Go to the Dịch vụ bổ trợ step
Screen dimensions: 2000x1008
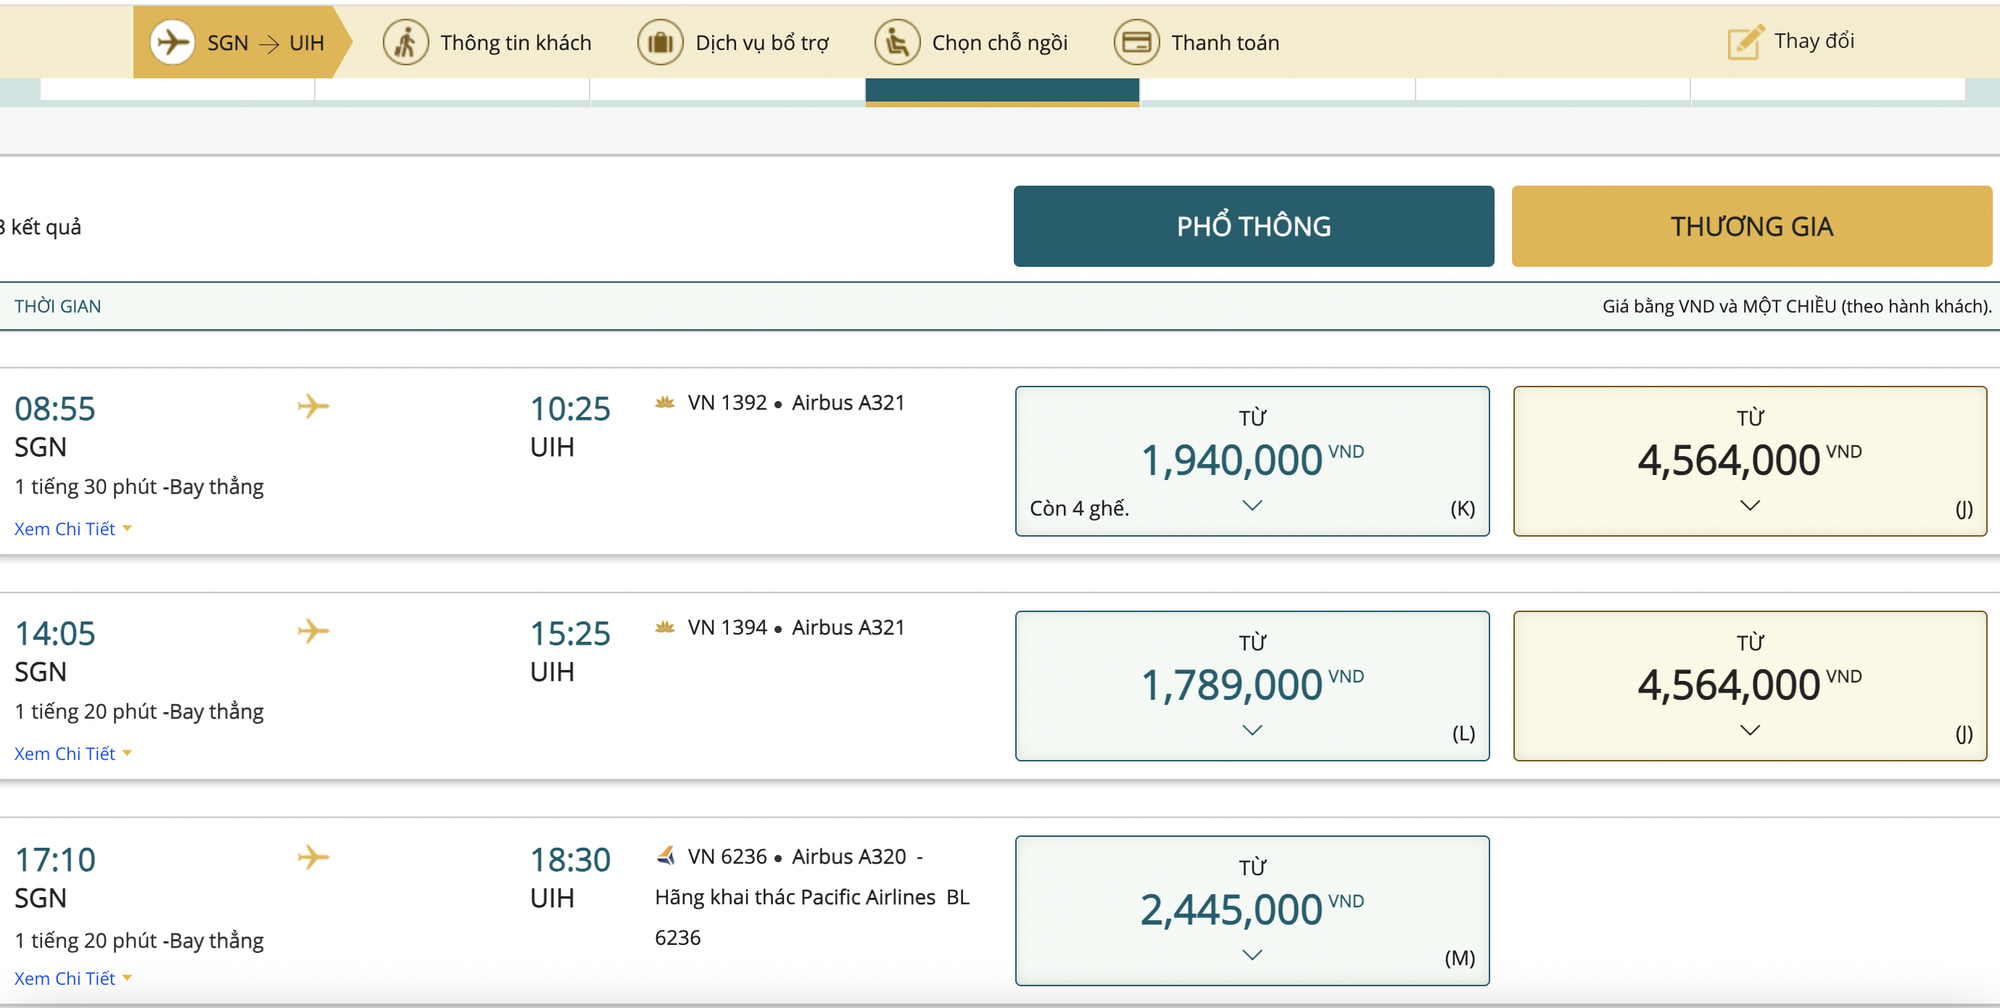(x=734, y=43)
